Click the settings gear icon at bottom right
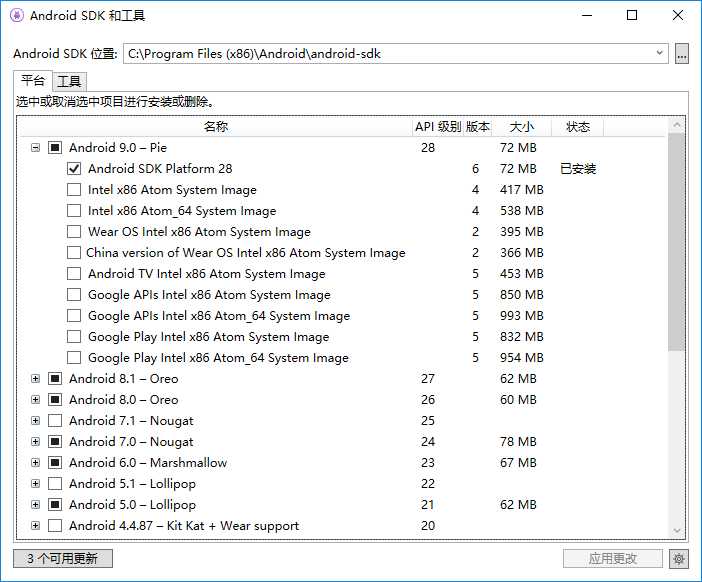702x582 pixels. [679, 559]
